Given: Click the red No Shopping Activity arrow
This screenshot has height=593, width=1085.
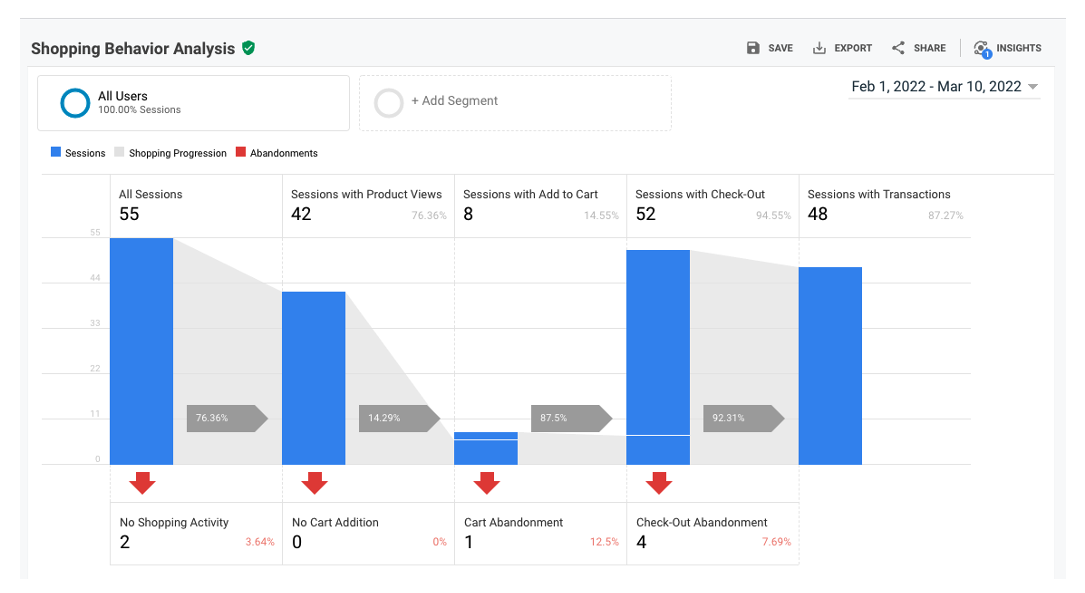Looking at the screenshot, I should pos(141,484).
